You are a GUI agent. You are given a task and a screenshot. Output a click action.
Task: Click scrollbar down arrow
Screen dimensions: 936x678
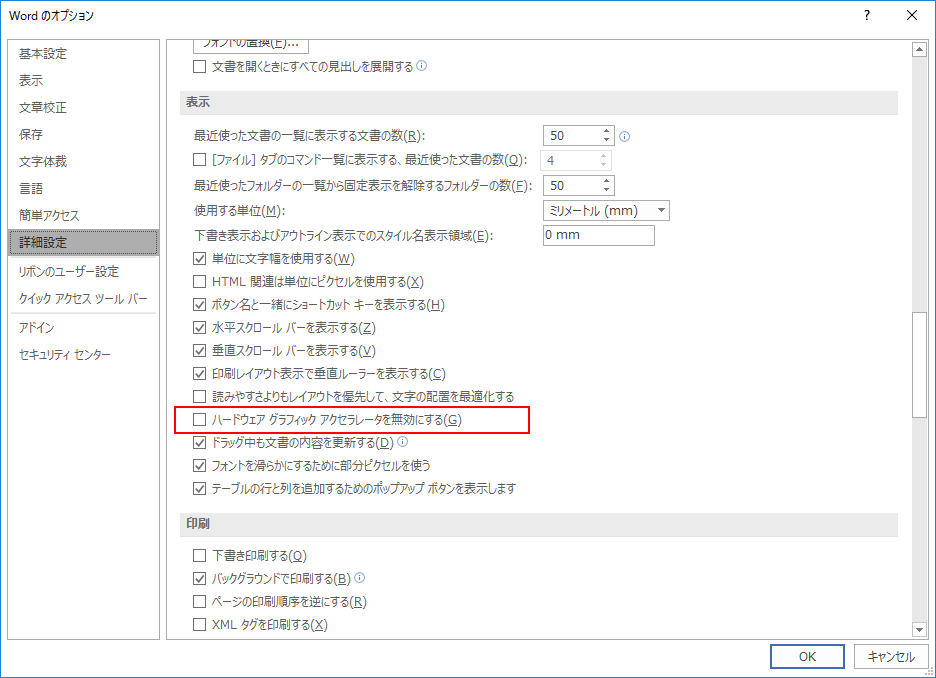point(919,629)
